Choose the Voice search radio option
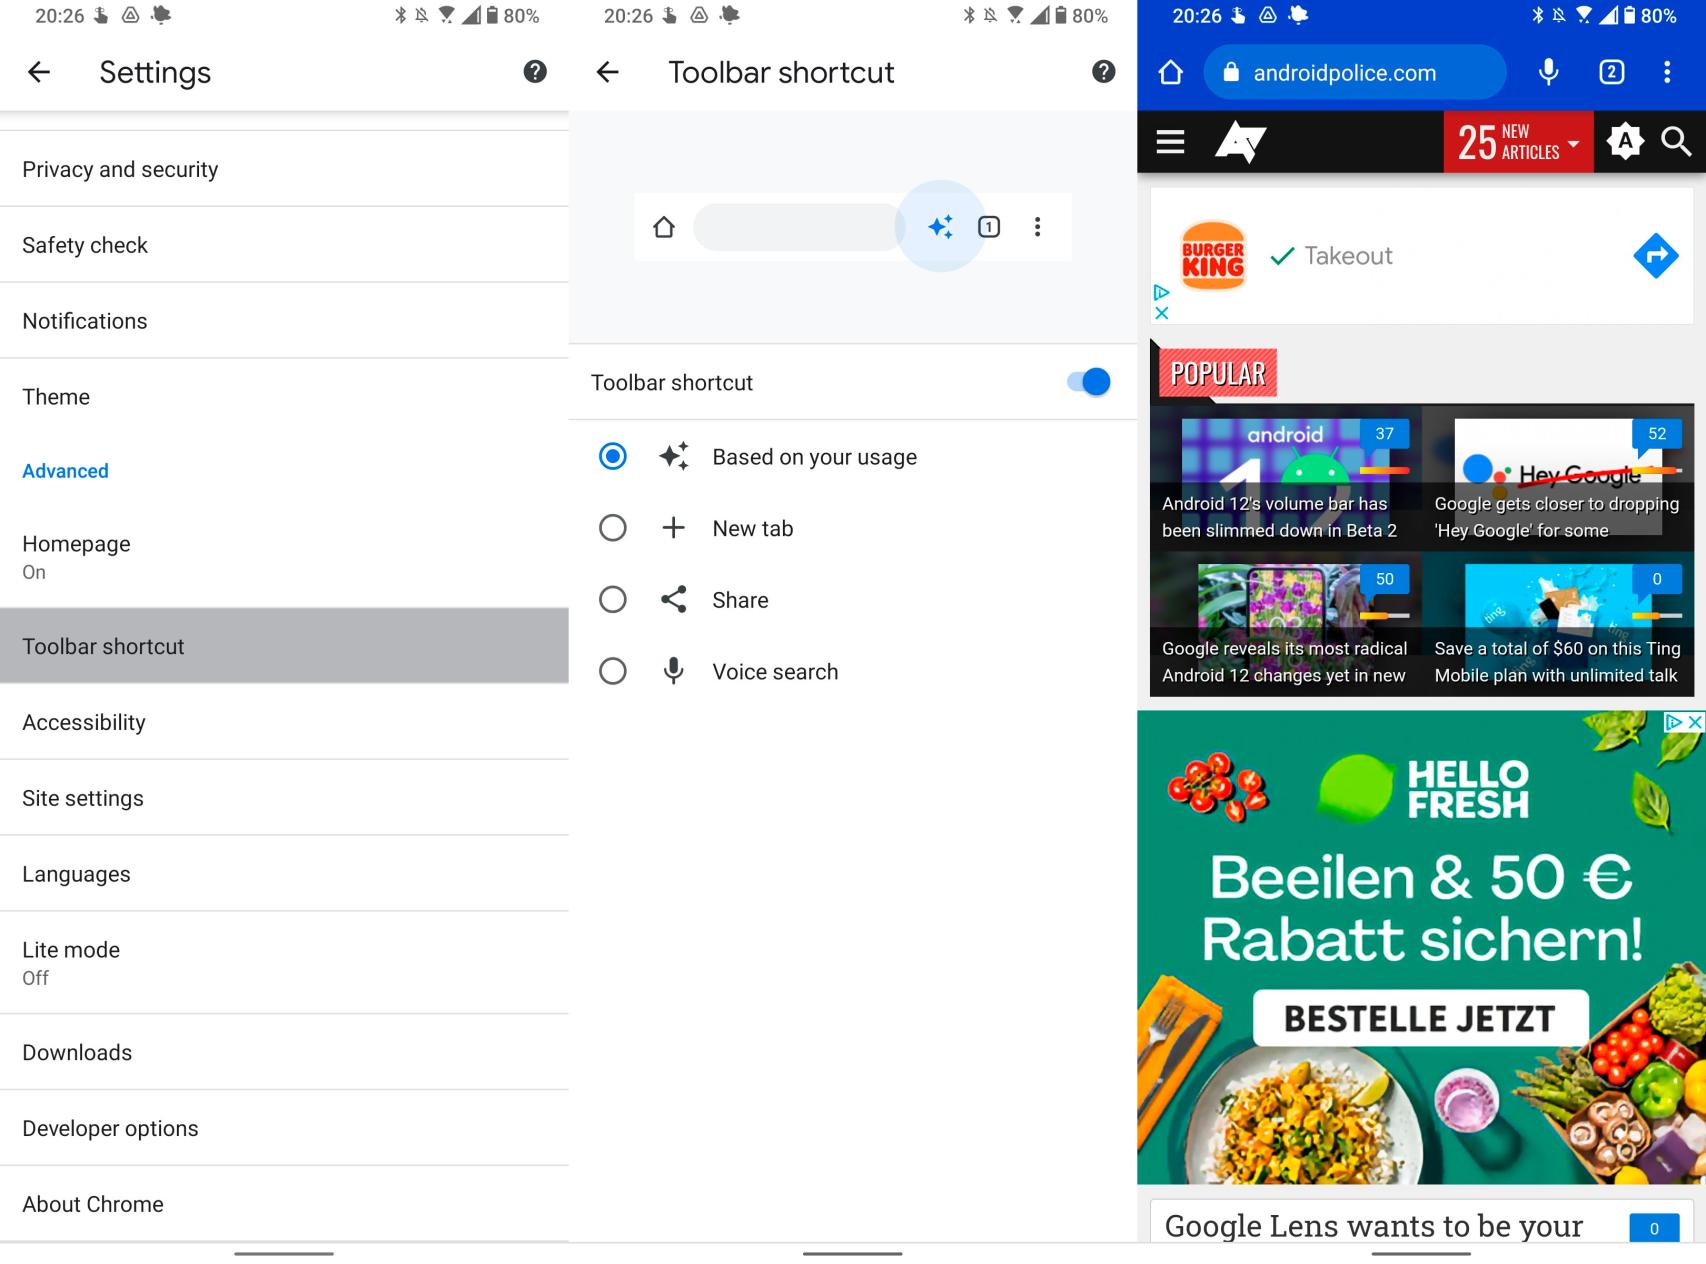 tap(613, 671)
